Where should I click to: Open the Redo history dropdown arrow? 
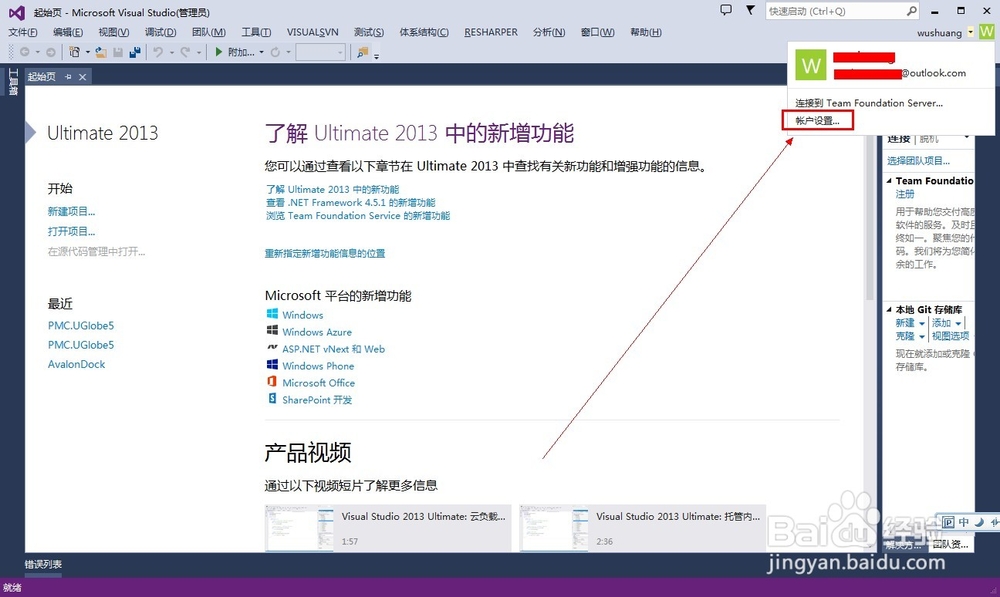point(198,52)
